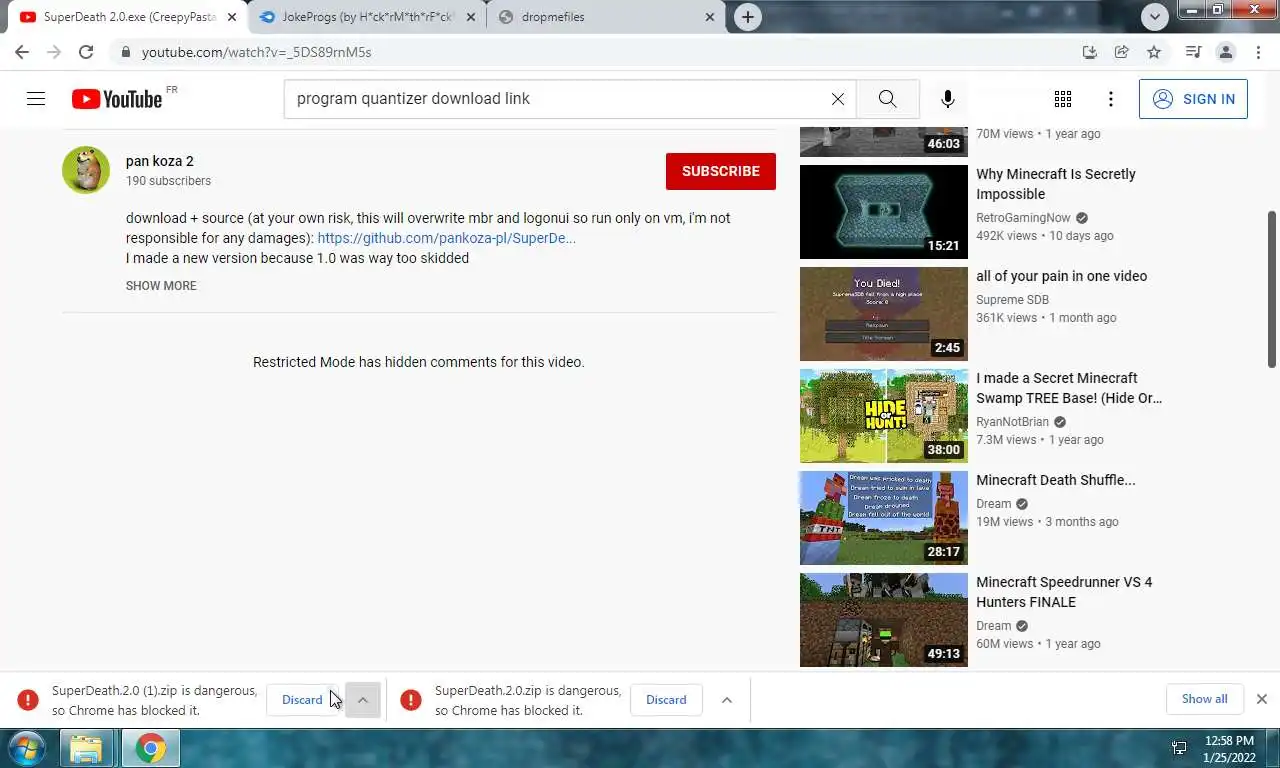Open YouTube settings three-dot menu

(1110, 98)
